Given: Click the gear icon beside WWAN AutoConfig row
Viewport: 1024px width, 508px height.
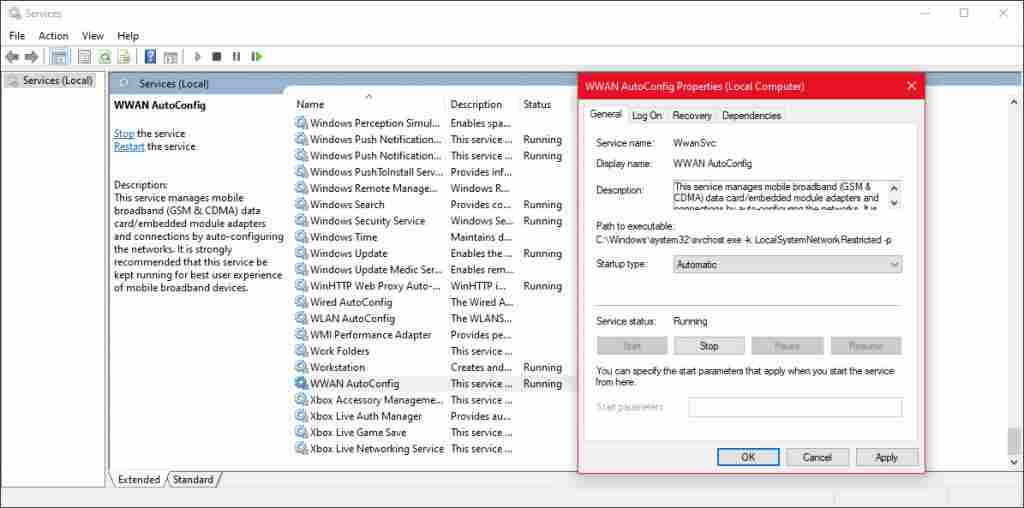Looking at the screenshot, I should [x=301, y=384].
